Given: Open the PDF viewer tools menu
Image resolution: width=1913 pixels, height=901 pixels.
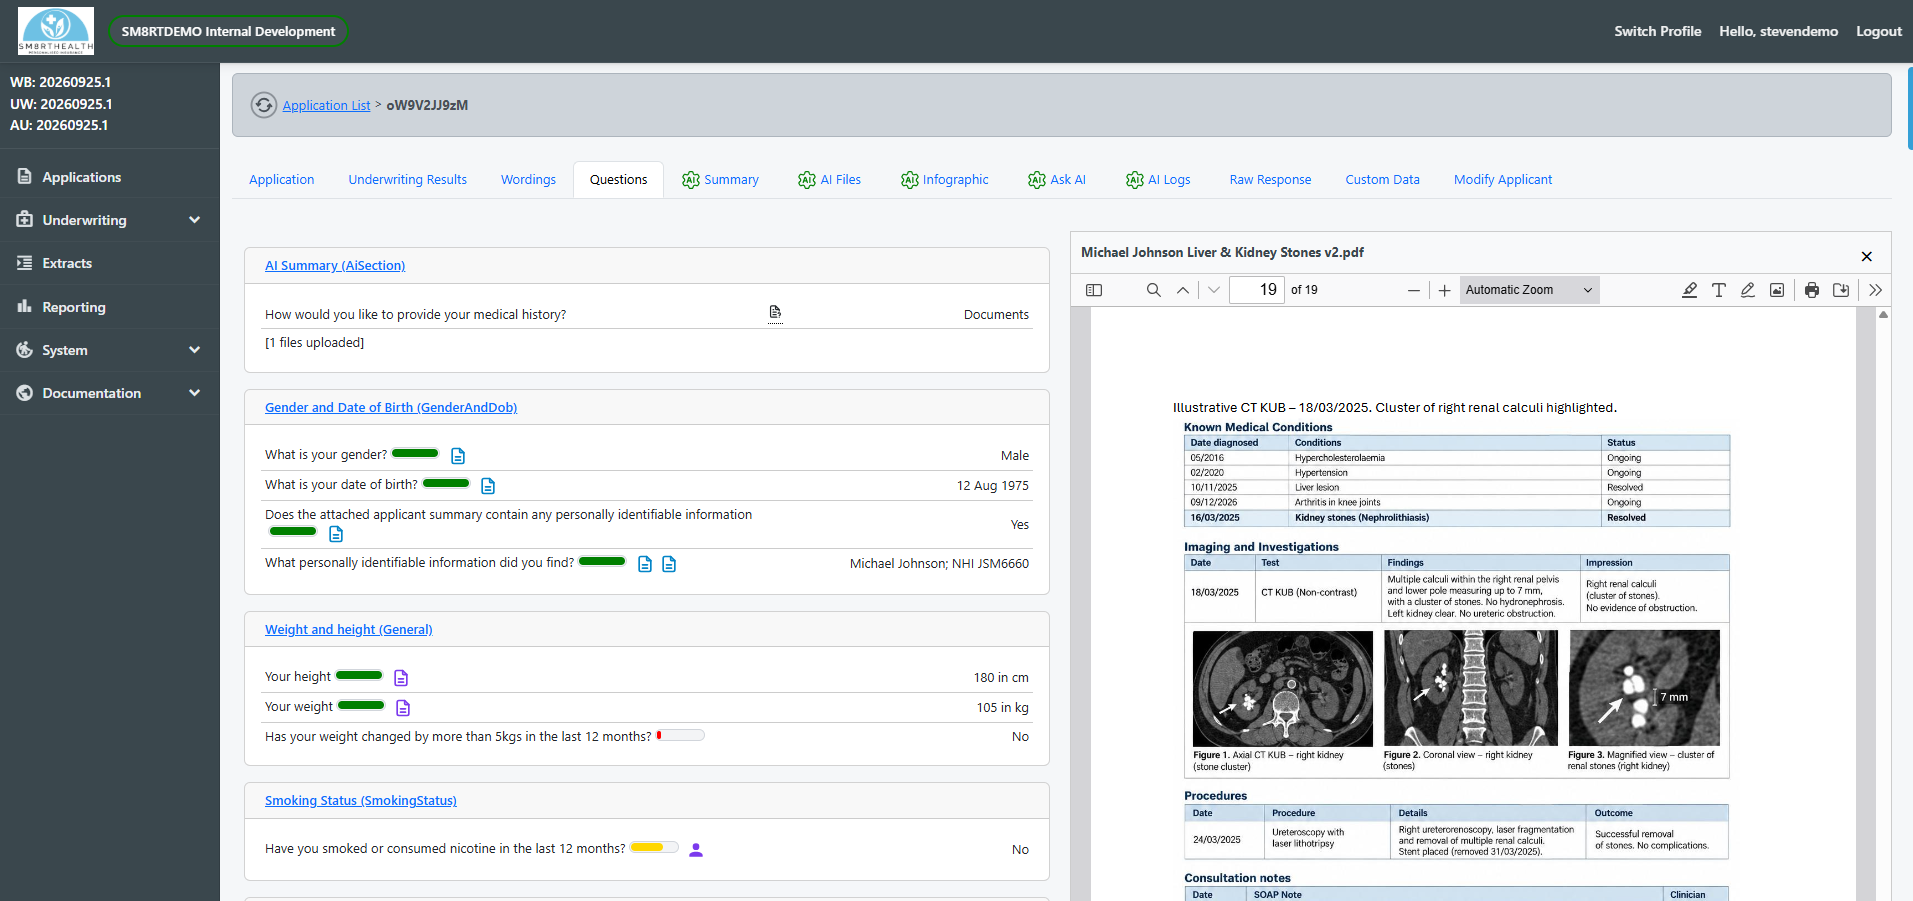Looking at the screenshot, I should pyautogui.click(x=1875, y=290).
